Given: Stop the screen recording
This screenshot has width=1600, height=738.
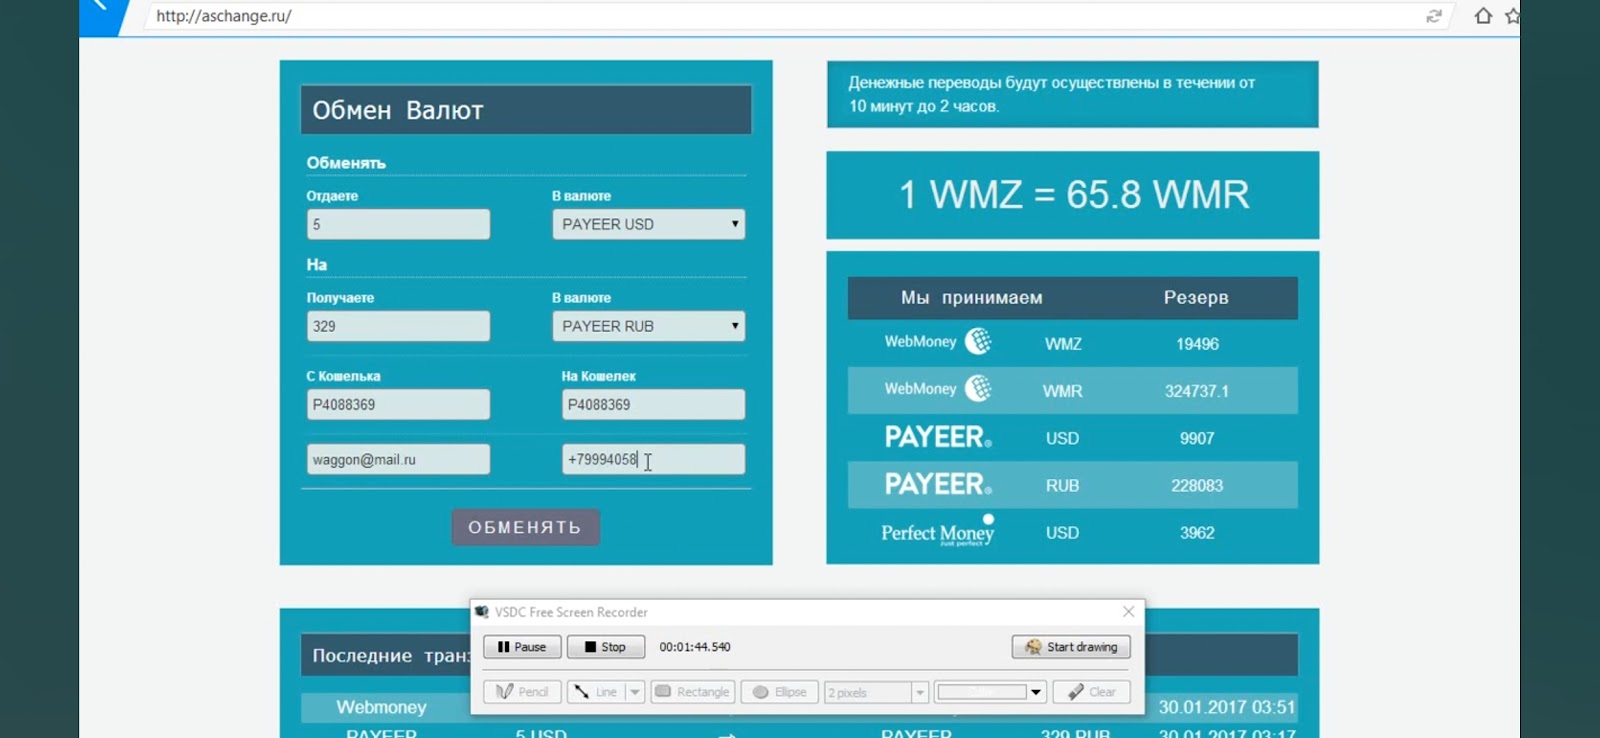Looking at the screenshot, I should click(605, 647).
